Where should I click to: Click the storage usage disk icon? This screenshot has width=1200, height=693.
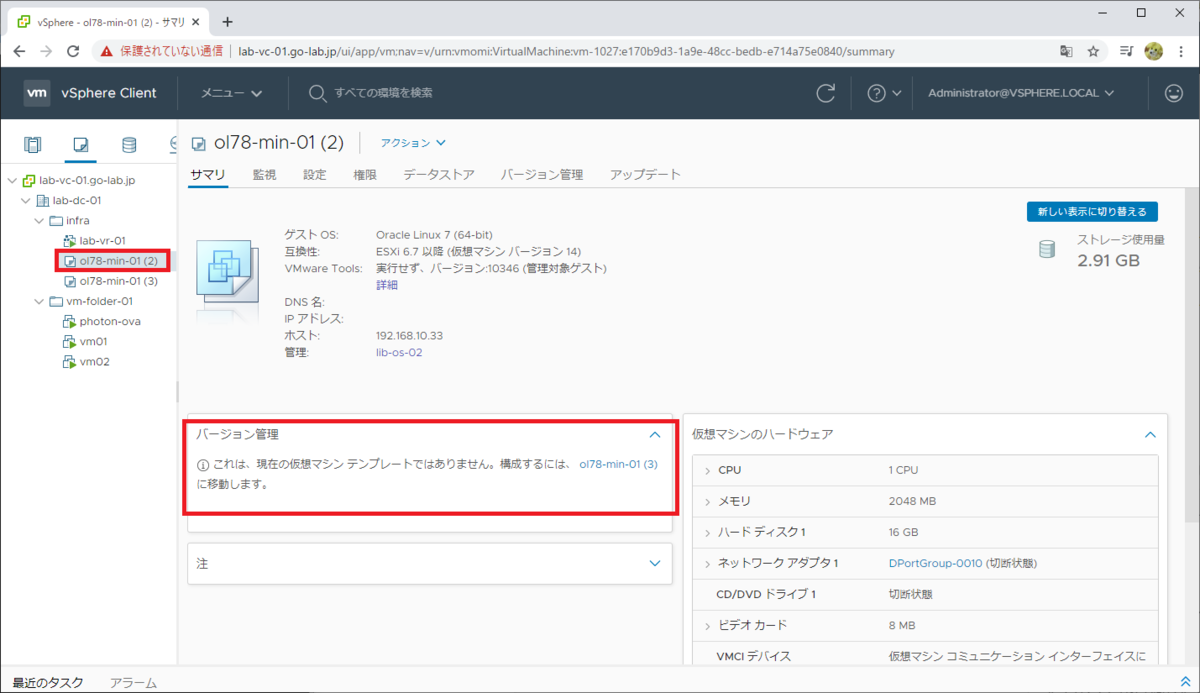click(1047, 249)
